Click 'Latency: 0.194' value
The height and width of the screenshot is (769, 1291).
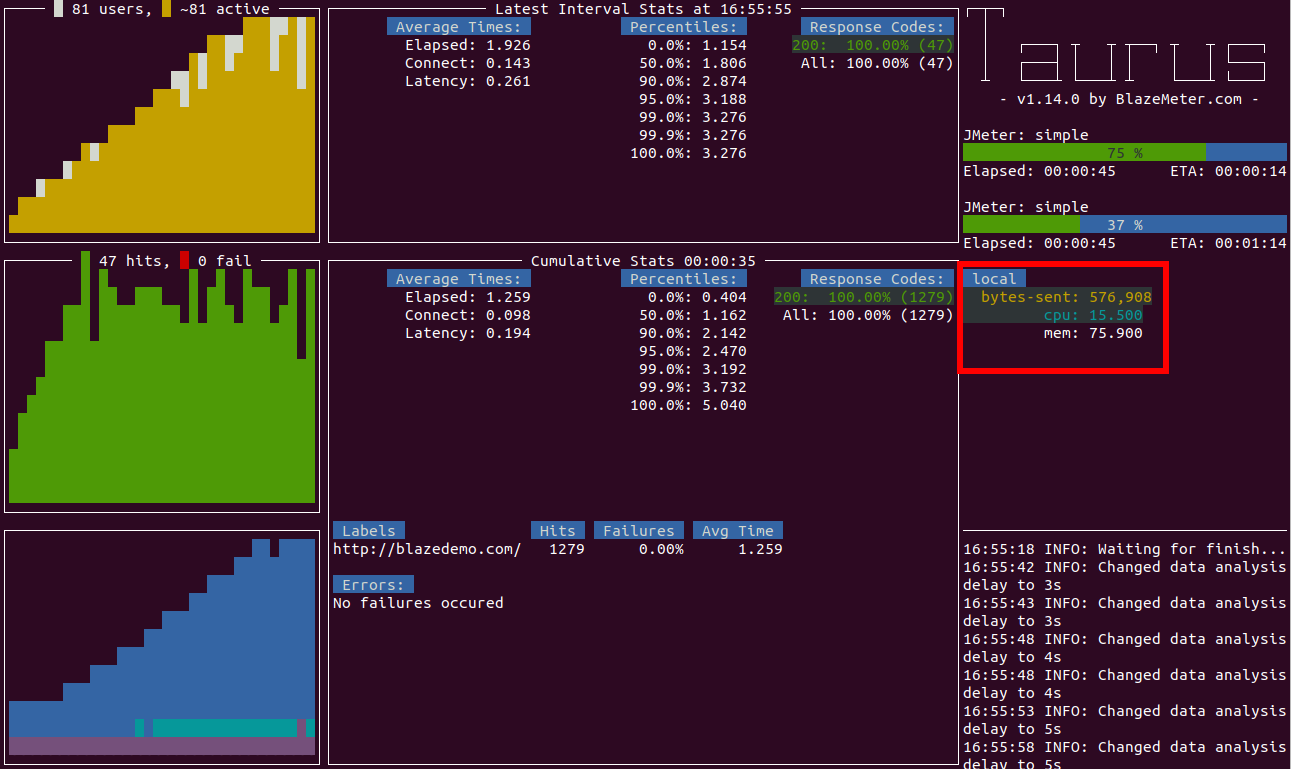click(468, 333)
